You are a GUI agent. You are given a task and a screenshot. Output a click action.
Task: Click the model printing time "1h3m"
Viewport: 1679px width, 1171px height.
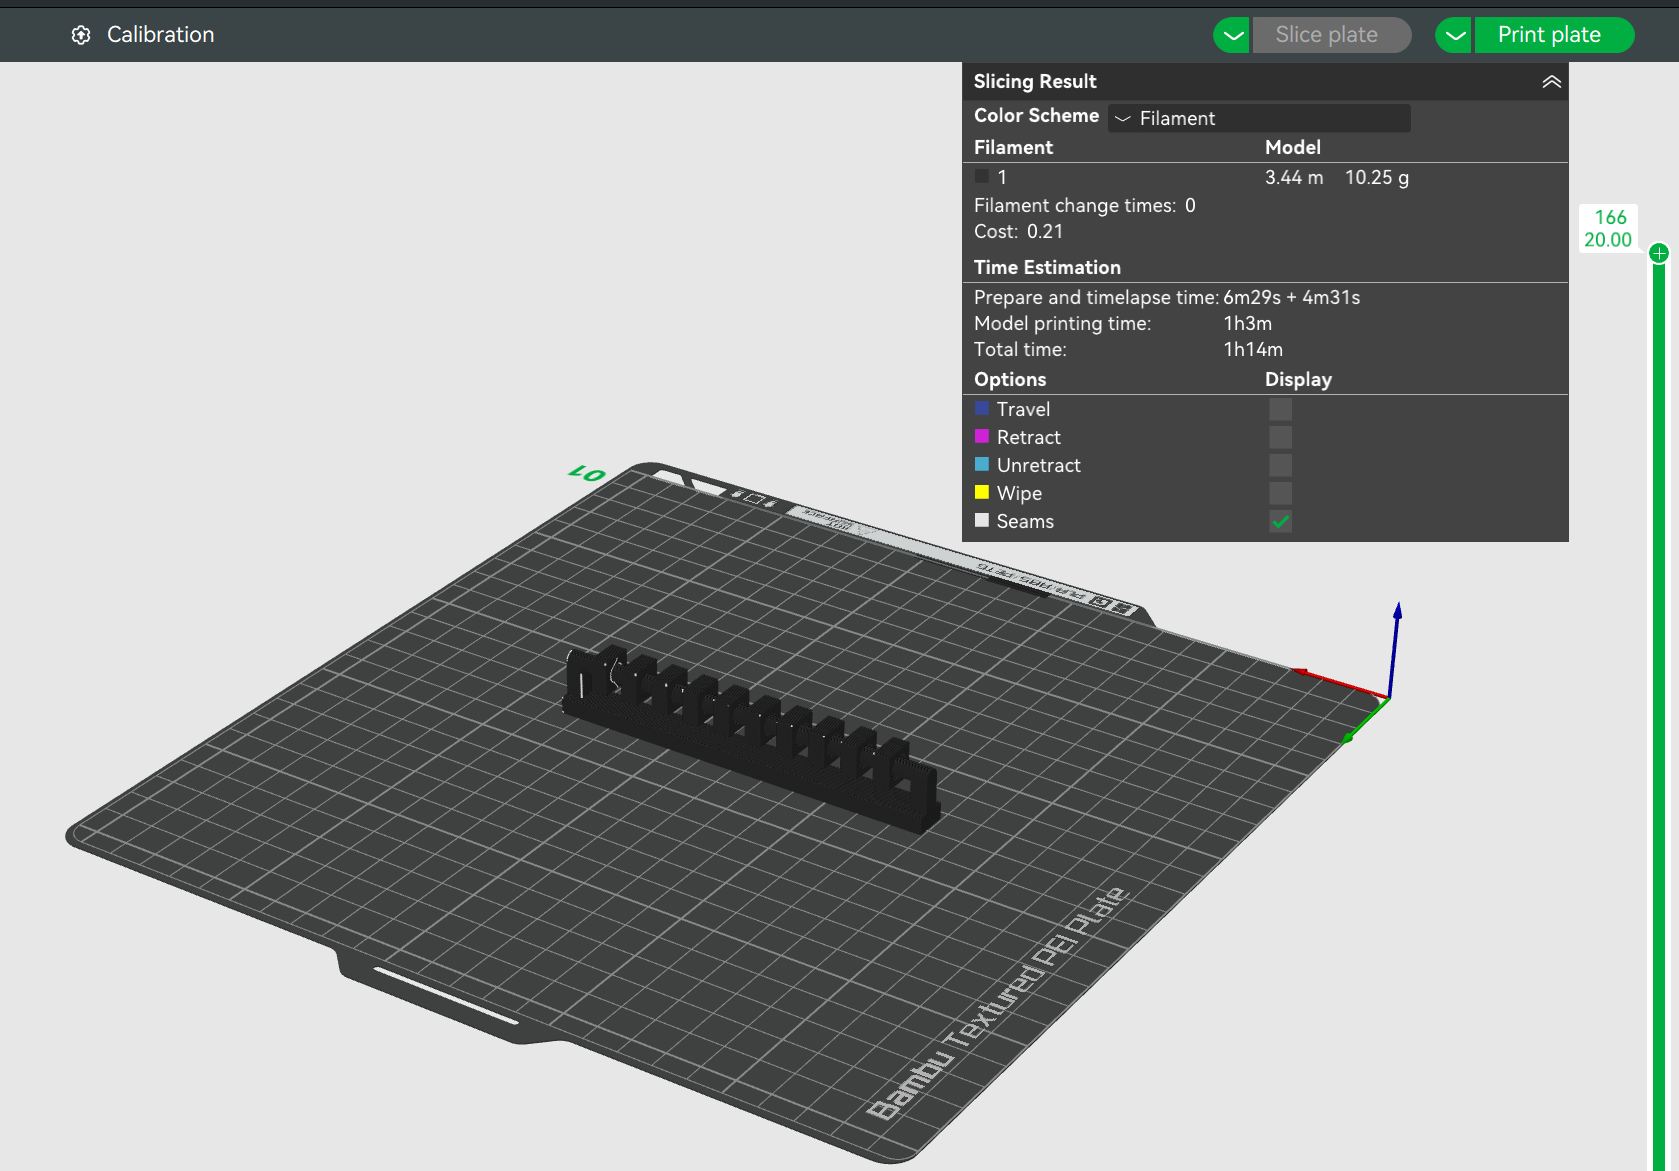[1248, 323]
